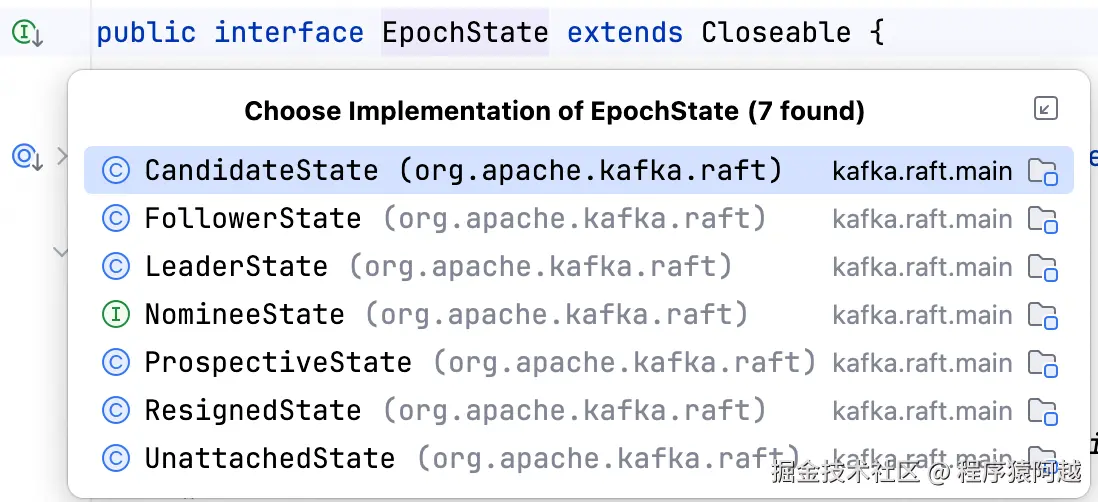Open popup in Find tool window
The image size is (1098, 502).
pos(1045,109)
